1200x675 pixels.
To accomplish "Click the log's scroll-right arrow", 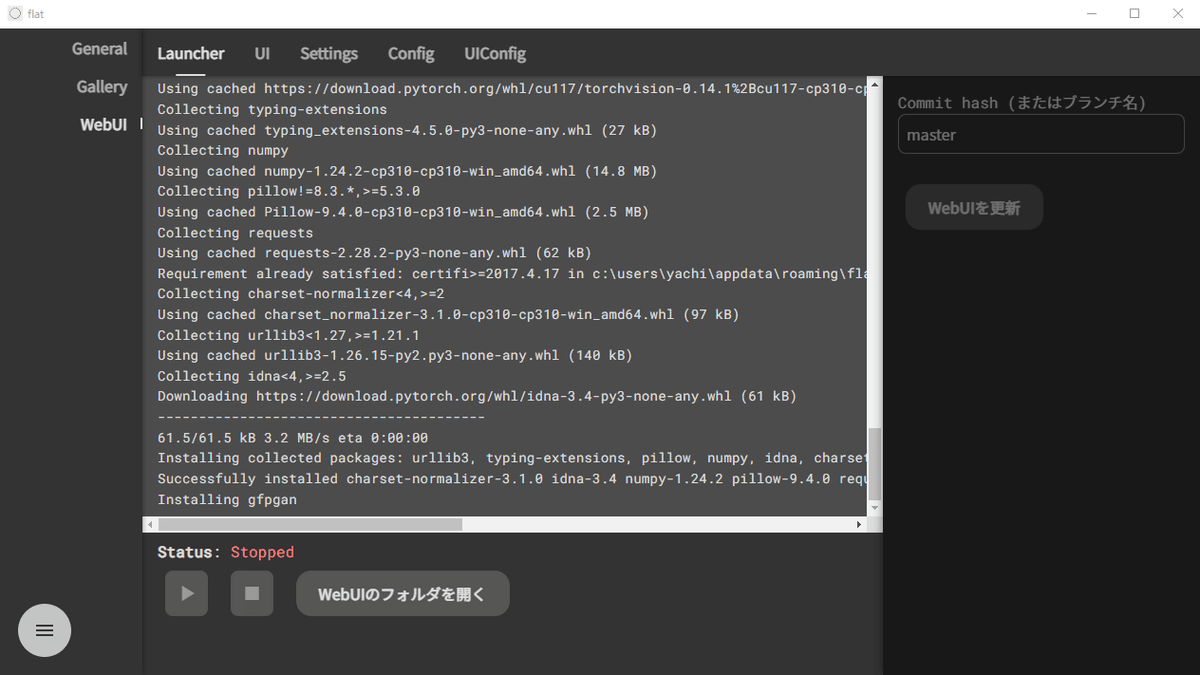I will (859, 524).
